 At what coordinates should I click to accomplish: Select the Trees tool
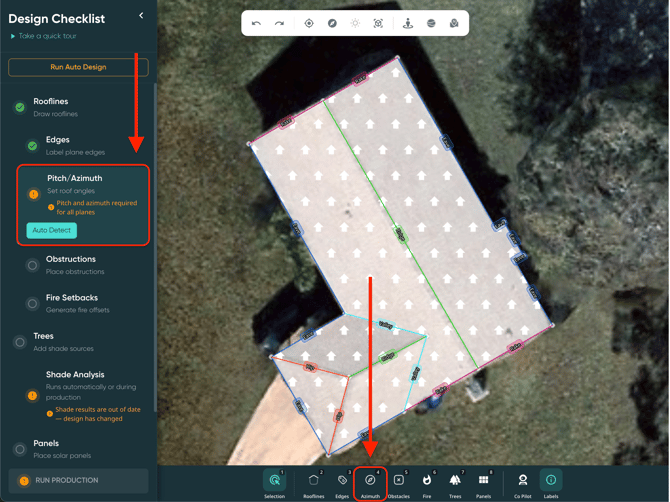click(x=455, y=484)
